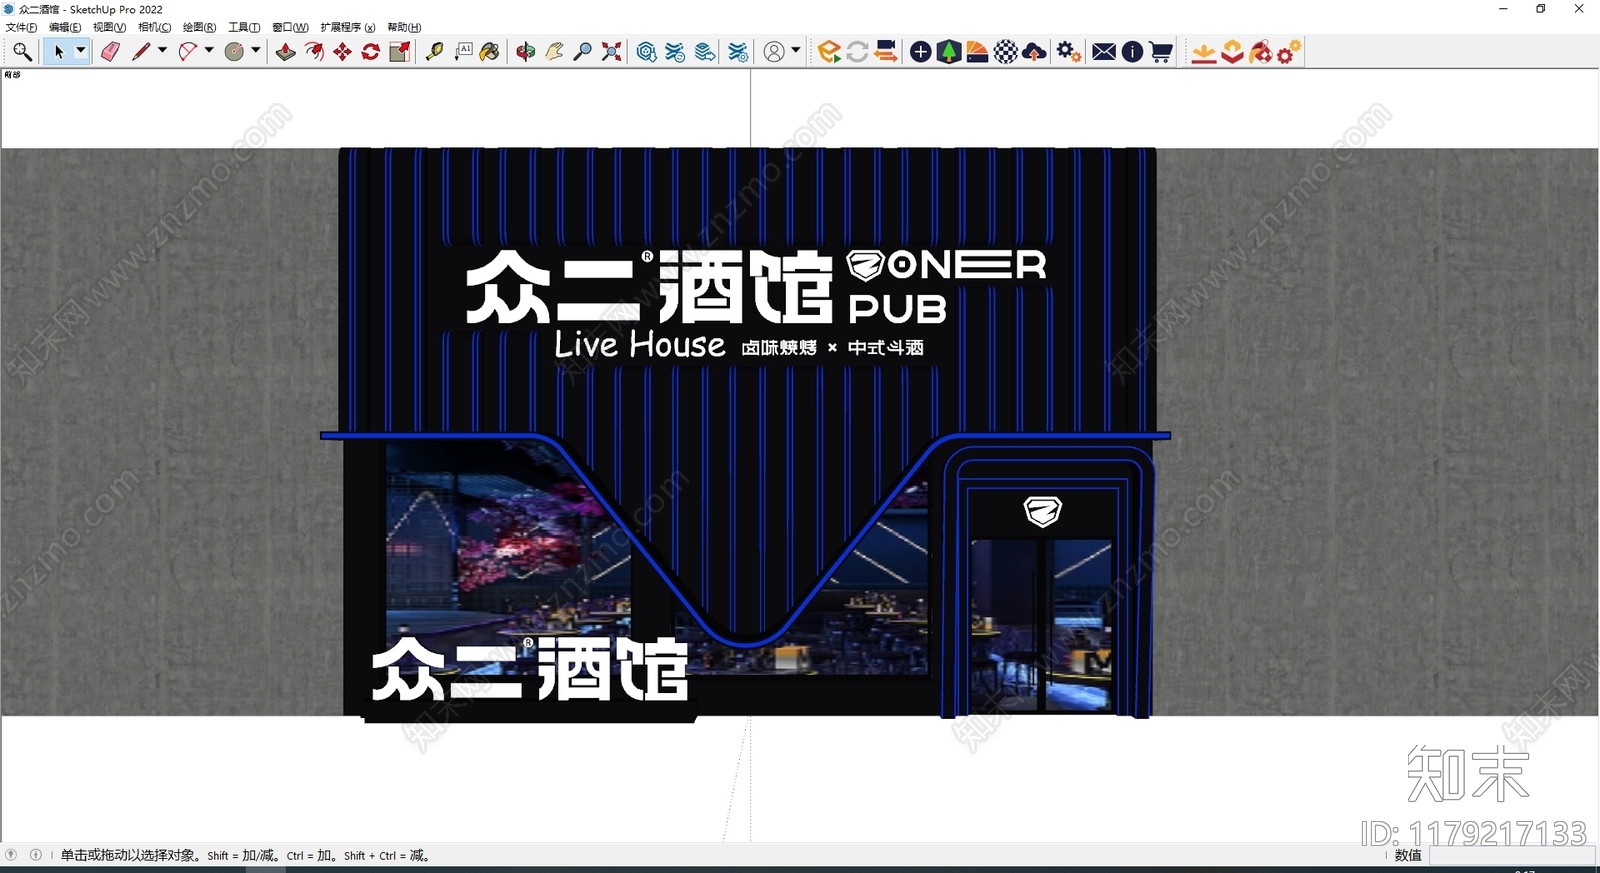Open the 工具(T) menu
Viewport: 1600px width, 873px height.
point(244,27)
